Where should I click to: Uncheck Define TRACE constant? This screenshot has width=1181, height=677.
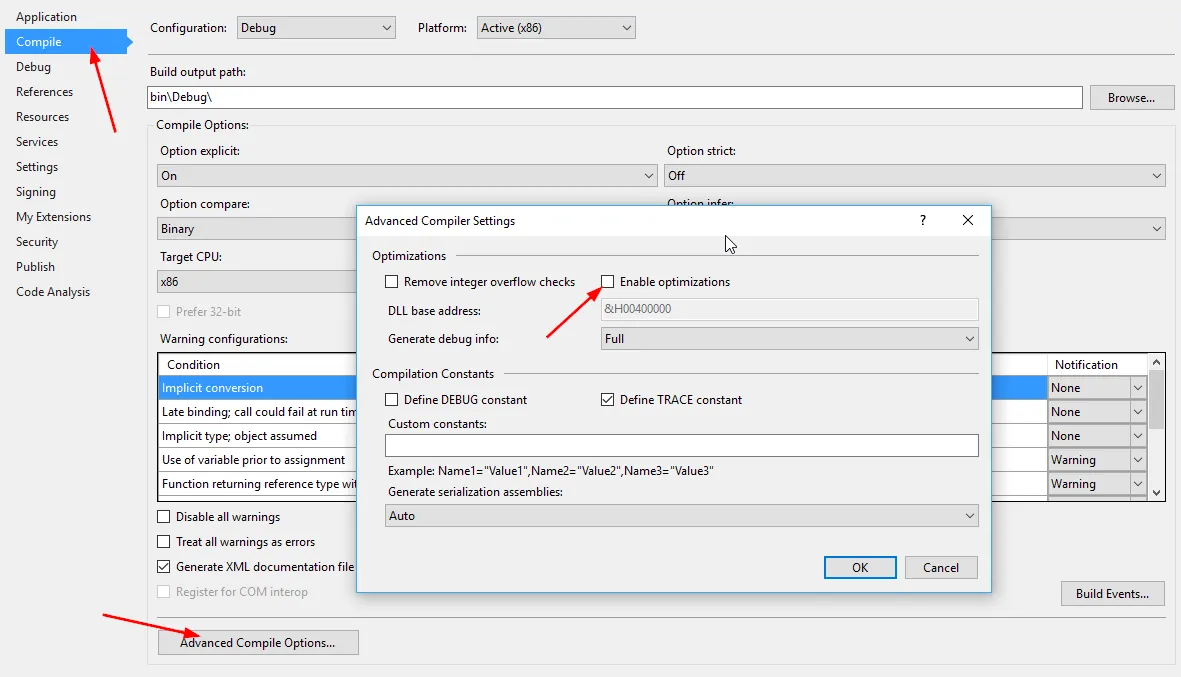608,400
